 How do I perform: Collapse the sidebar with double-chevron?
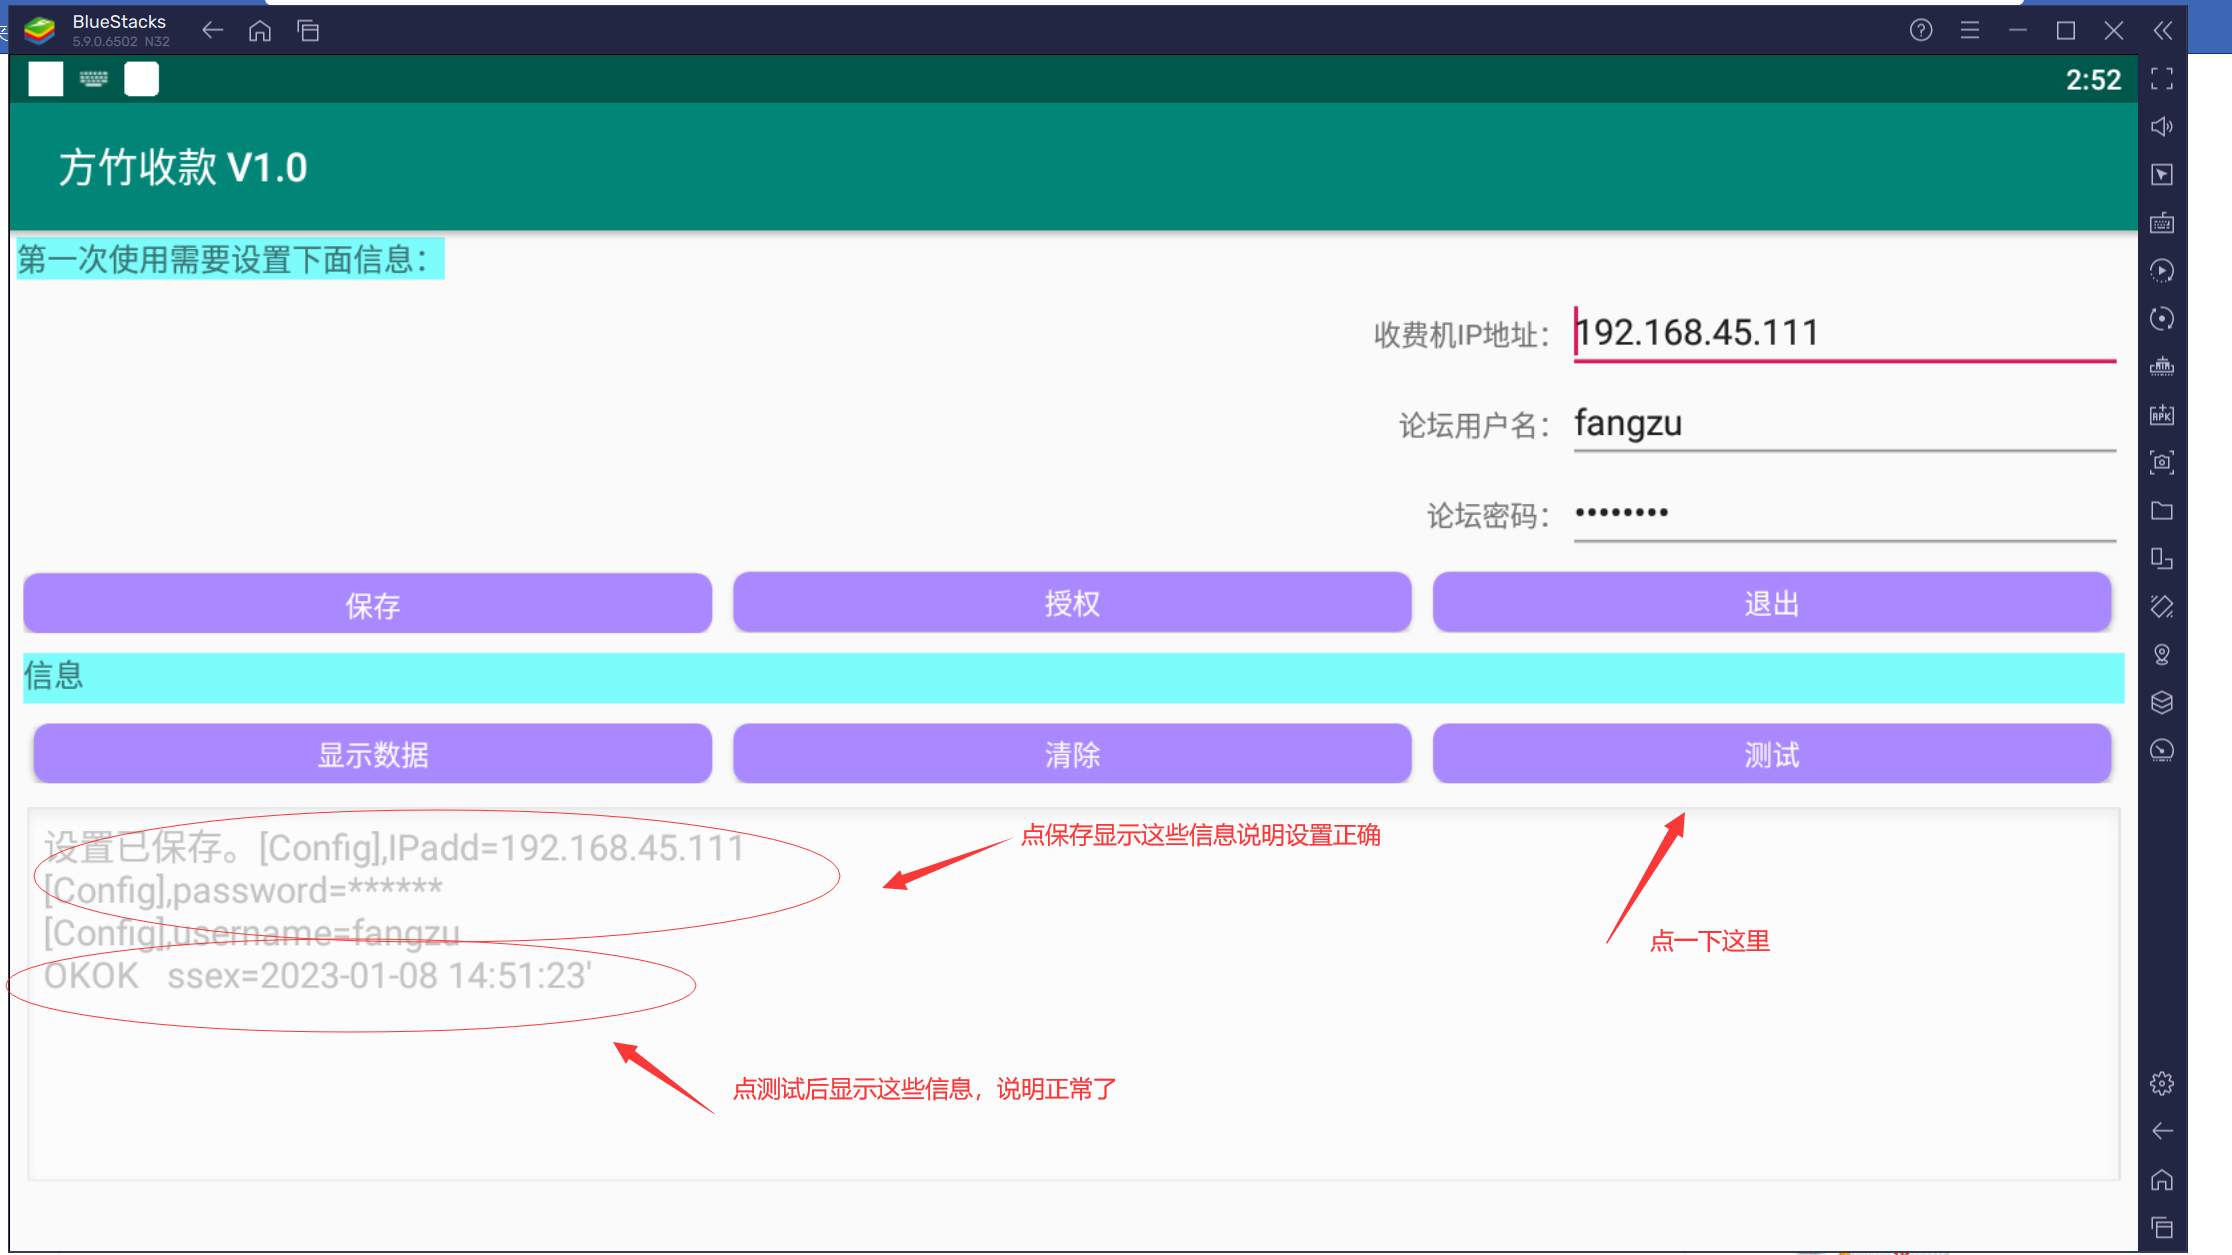(2163, 31)
